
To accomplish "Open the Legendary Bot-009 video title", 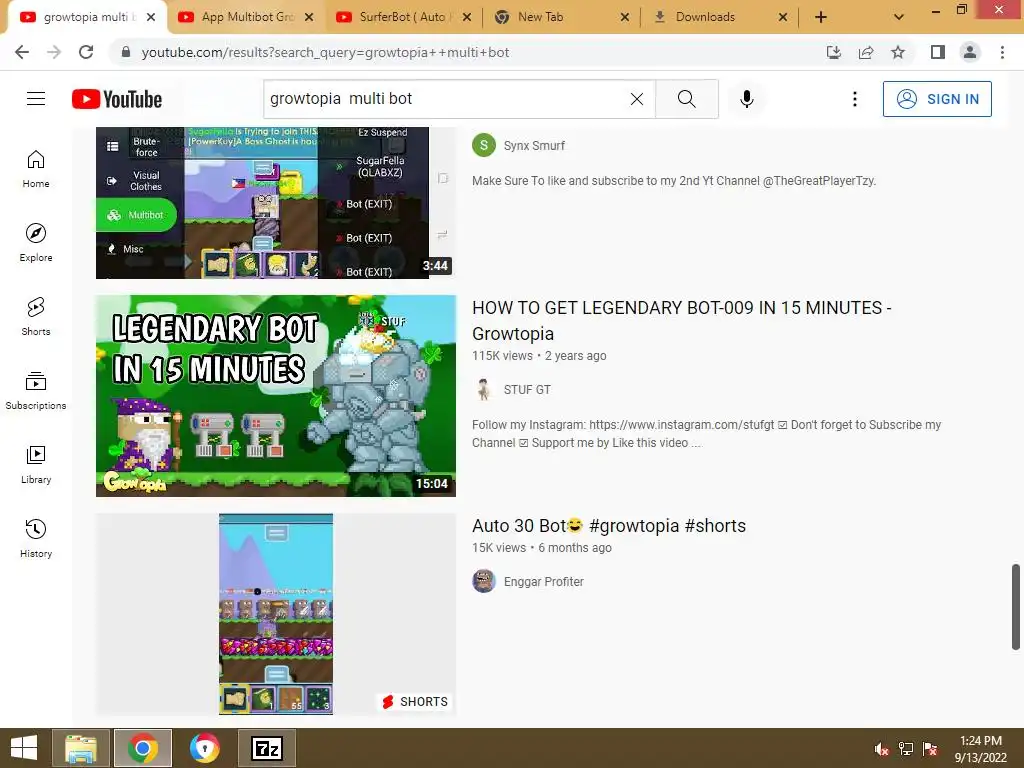I will coord(682,321).
